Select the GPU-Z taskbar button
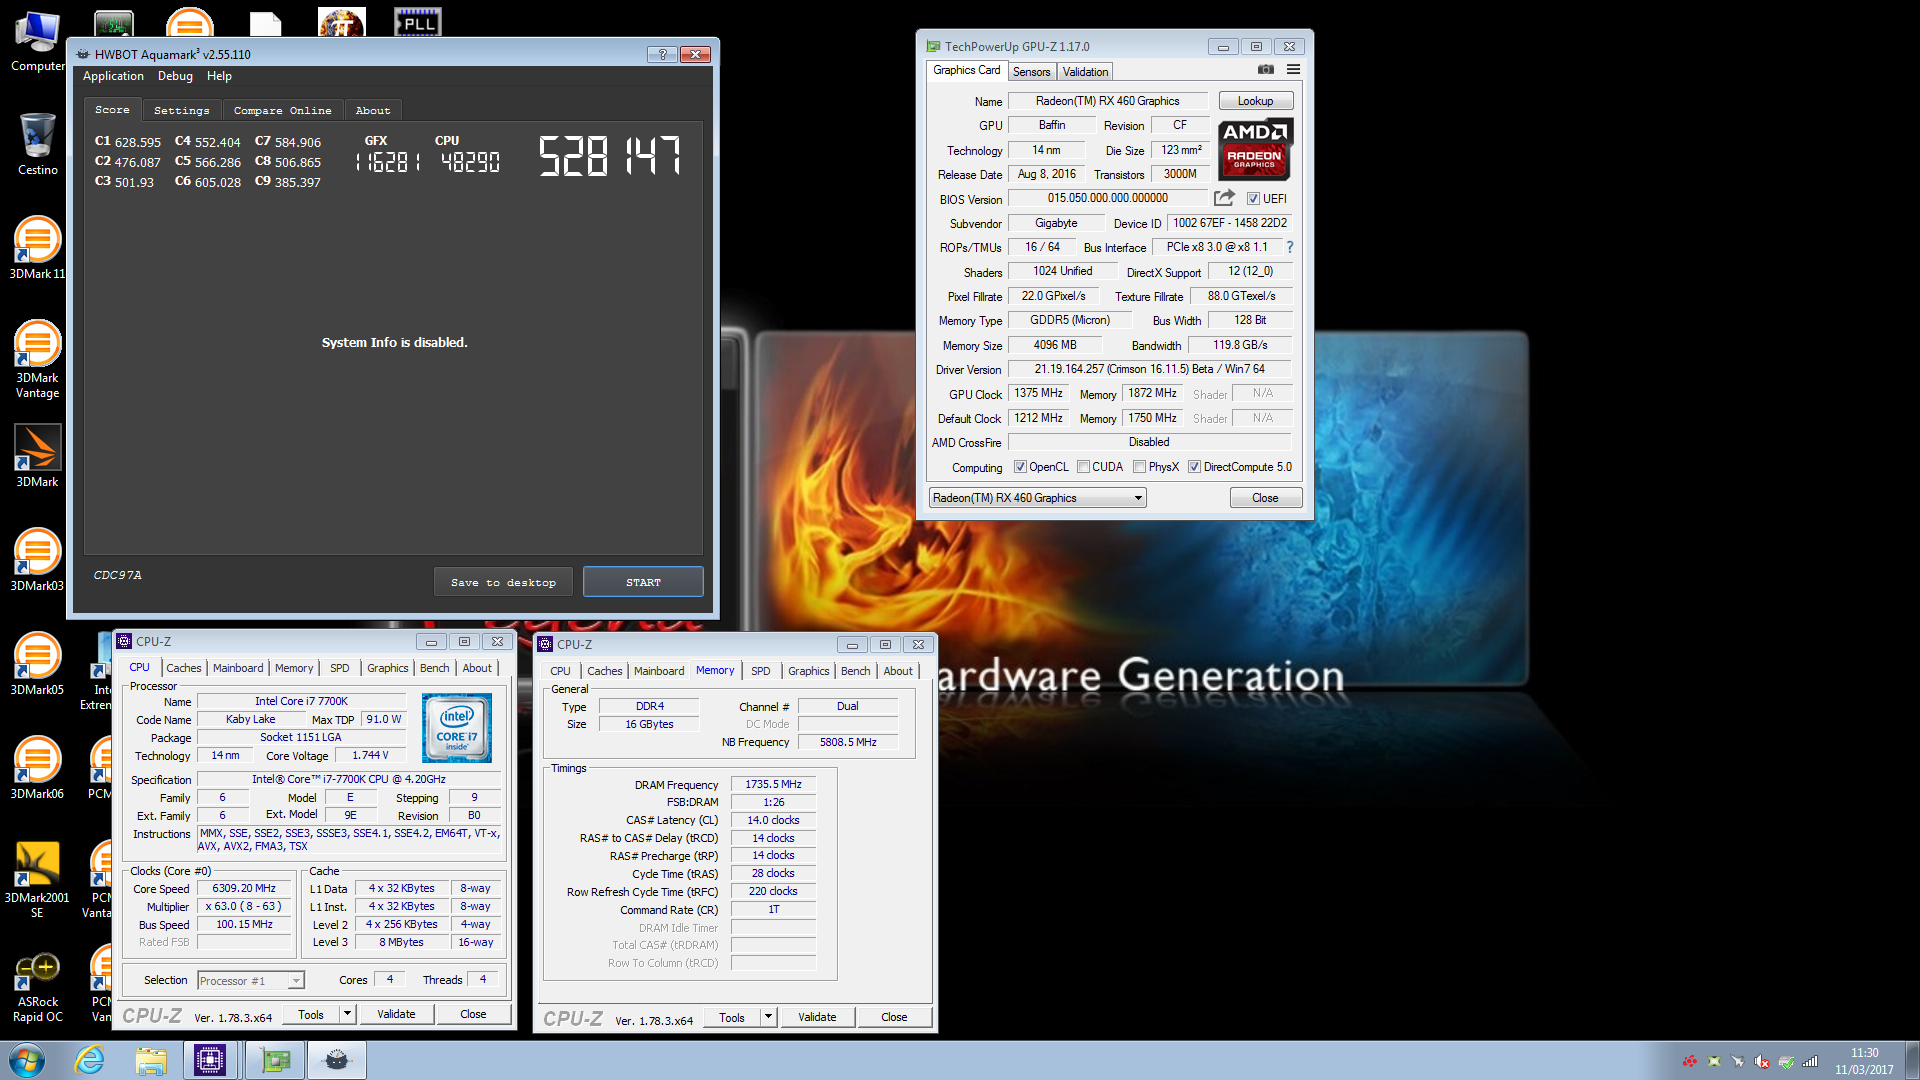The image size is (1920, 1080). pos(275,1060)
